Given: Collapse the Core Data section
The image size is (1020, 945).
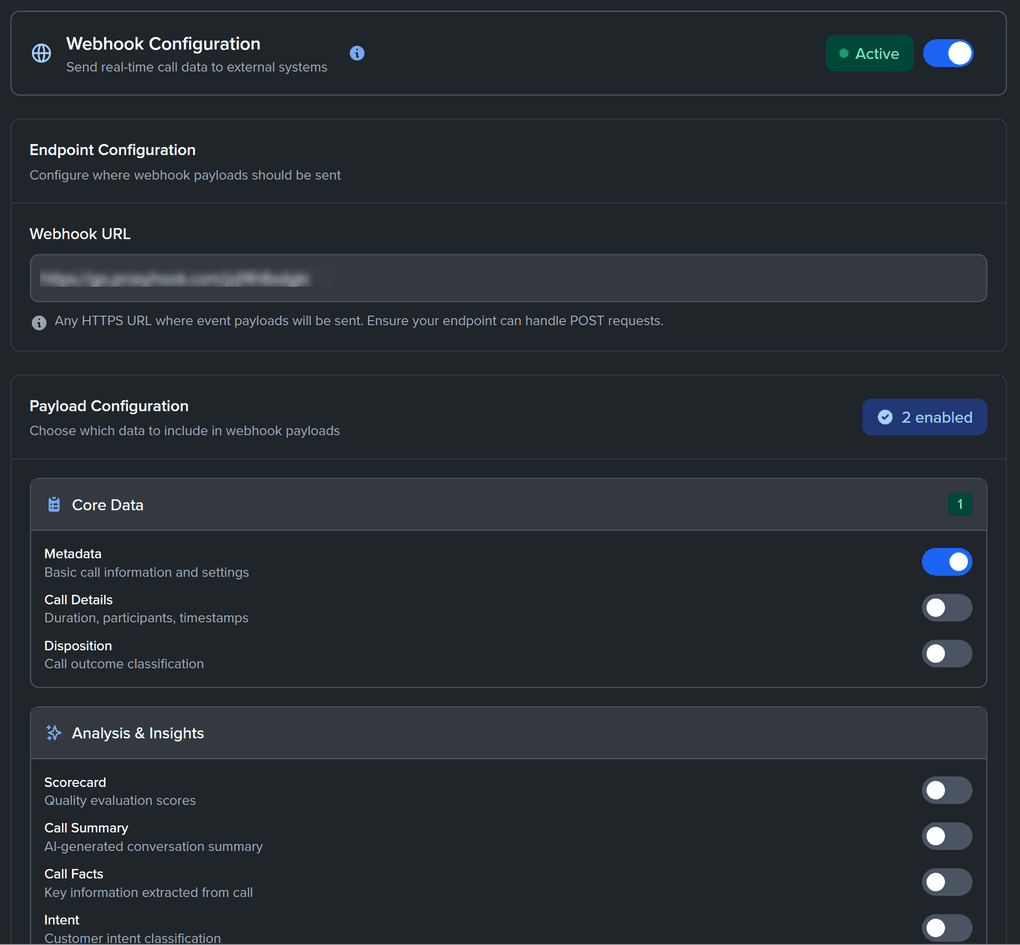Looking at the screenshot, I should click(x=500, y=504).
